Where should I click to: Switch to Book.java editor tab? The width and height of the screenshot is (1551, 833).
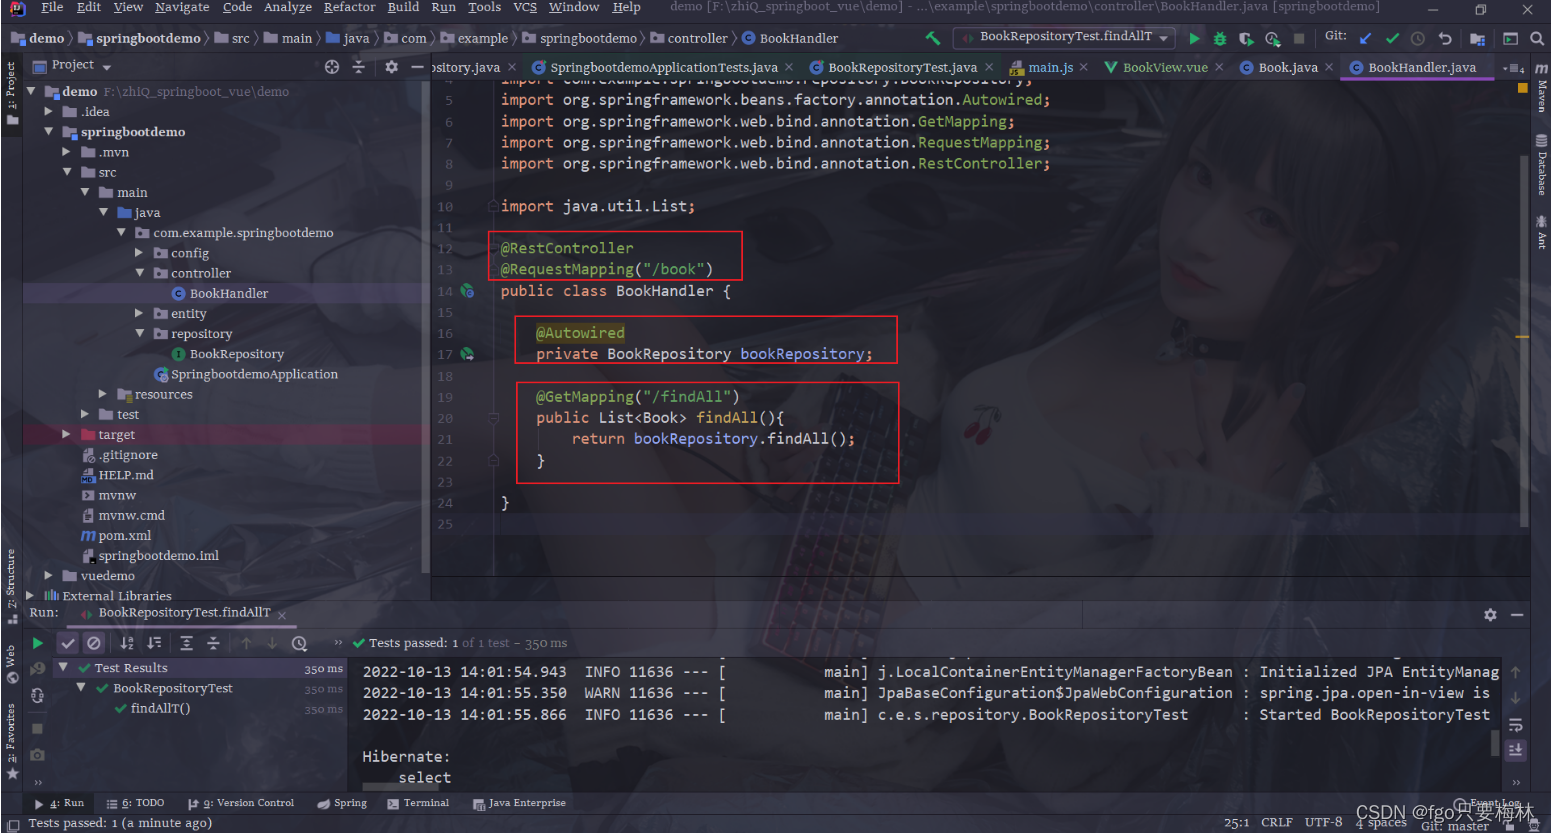(1287, 68)
